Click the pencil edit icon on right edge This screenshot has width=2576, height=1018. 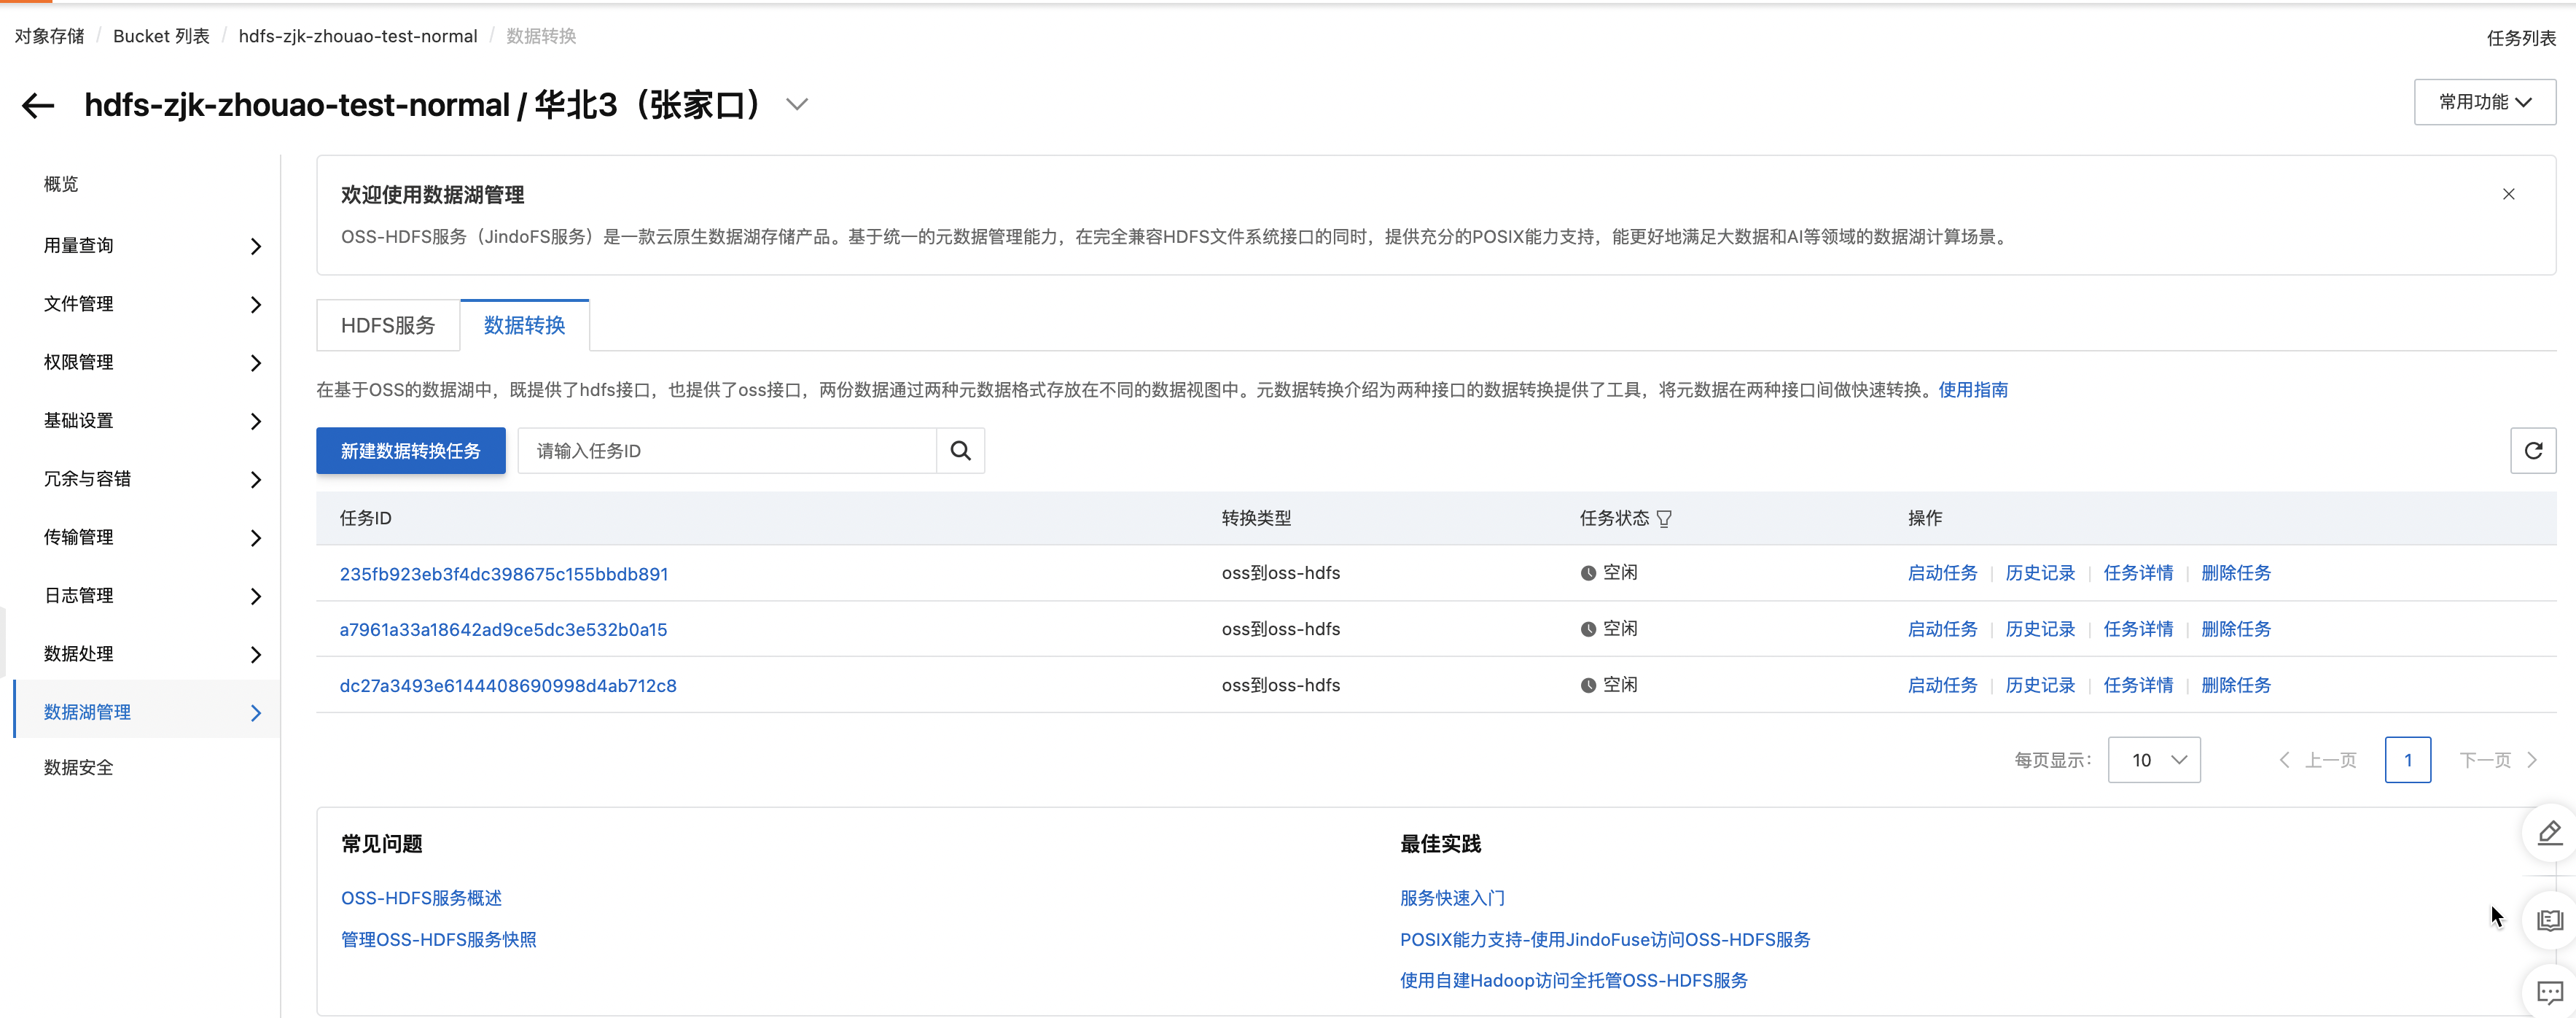2549,833
